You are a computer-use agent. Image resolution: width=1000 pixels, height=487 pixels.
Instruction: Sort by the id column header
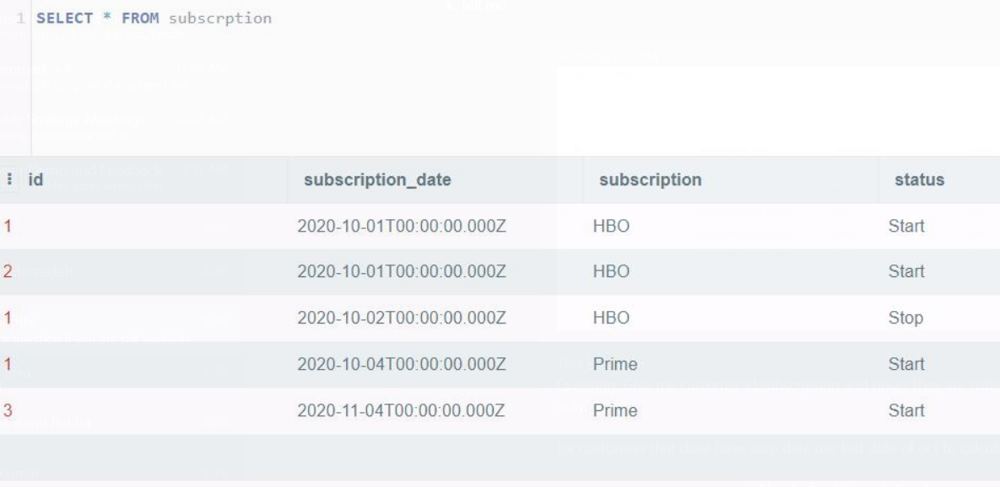pos(36,180)
